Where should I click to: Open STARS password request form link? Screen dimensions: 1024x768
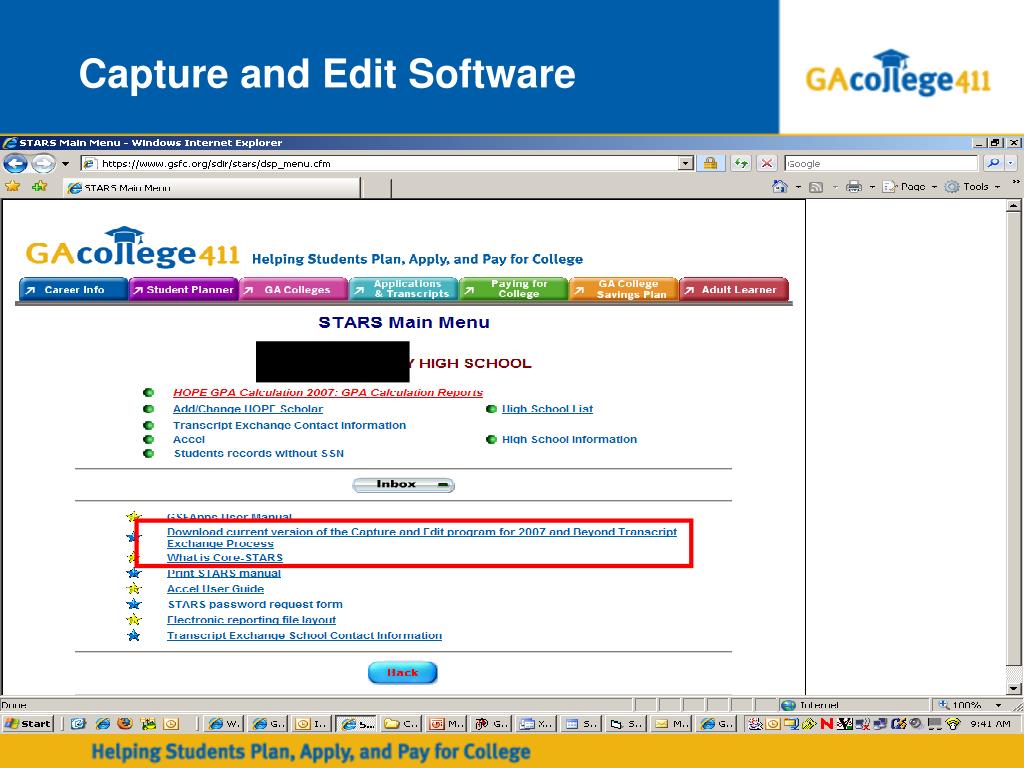pos(255,604)
